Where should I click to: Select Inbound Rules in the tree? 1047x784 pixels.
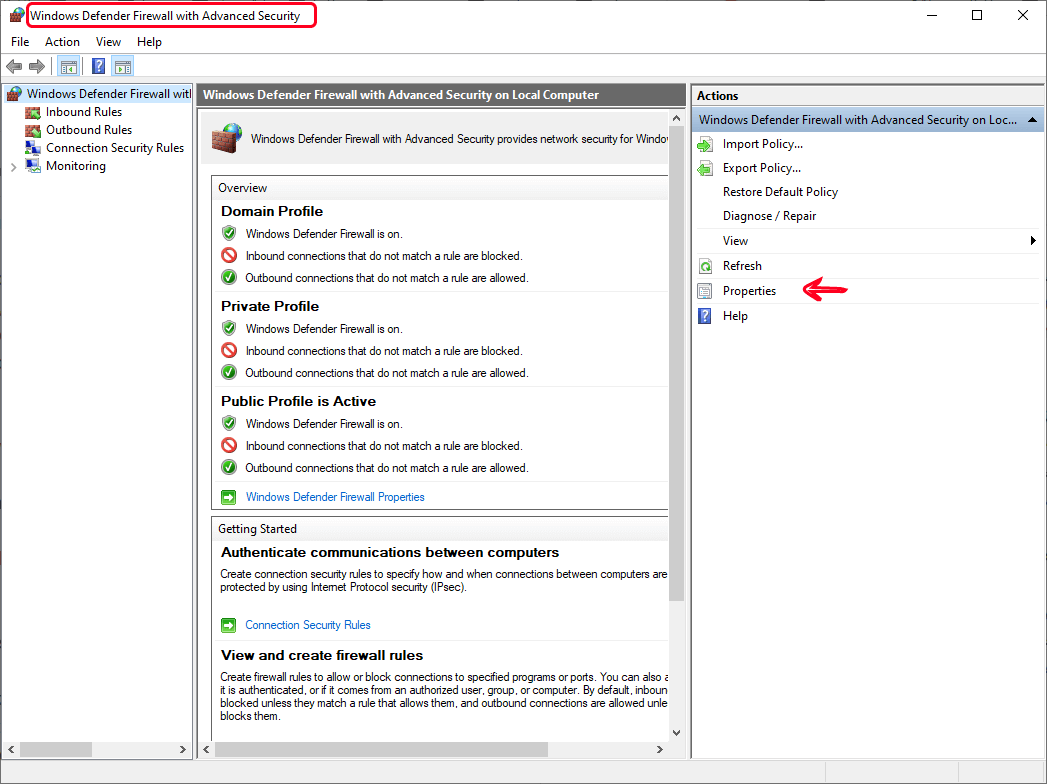(x=83, y=112)
